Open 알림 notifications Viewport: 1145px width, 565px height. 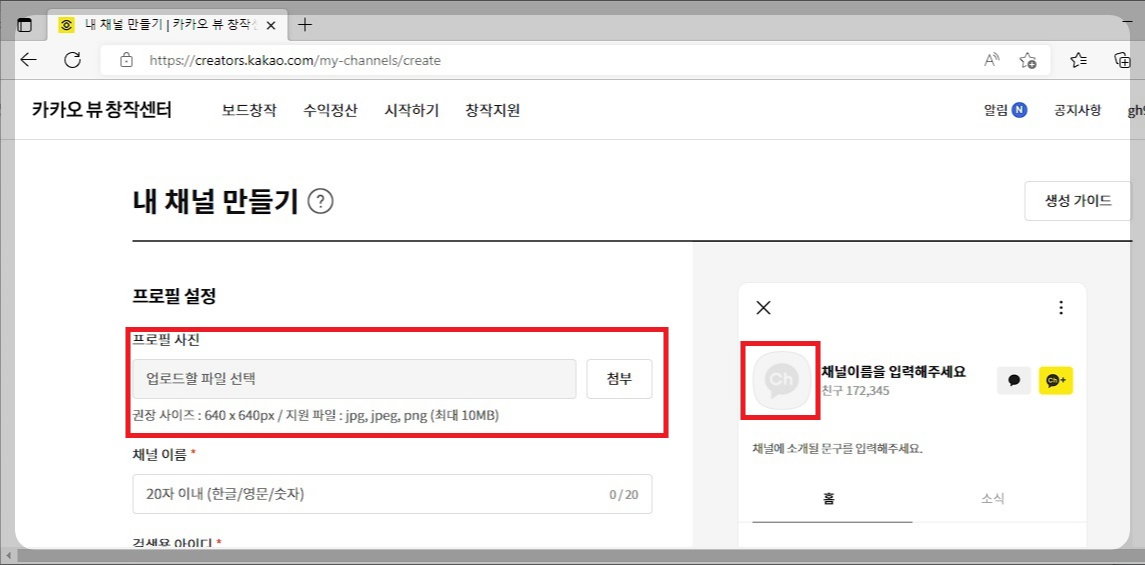coord(995,110)
